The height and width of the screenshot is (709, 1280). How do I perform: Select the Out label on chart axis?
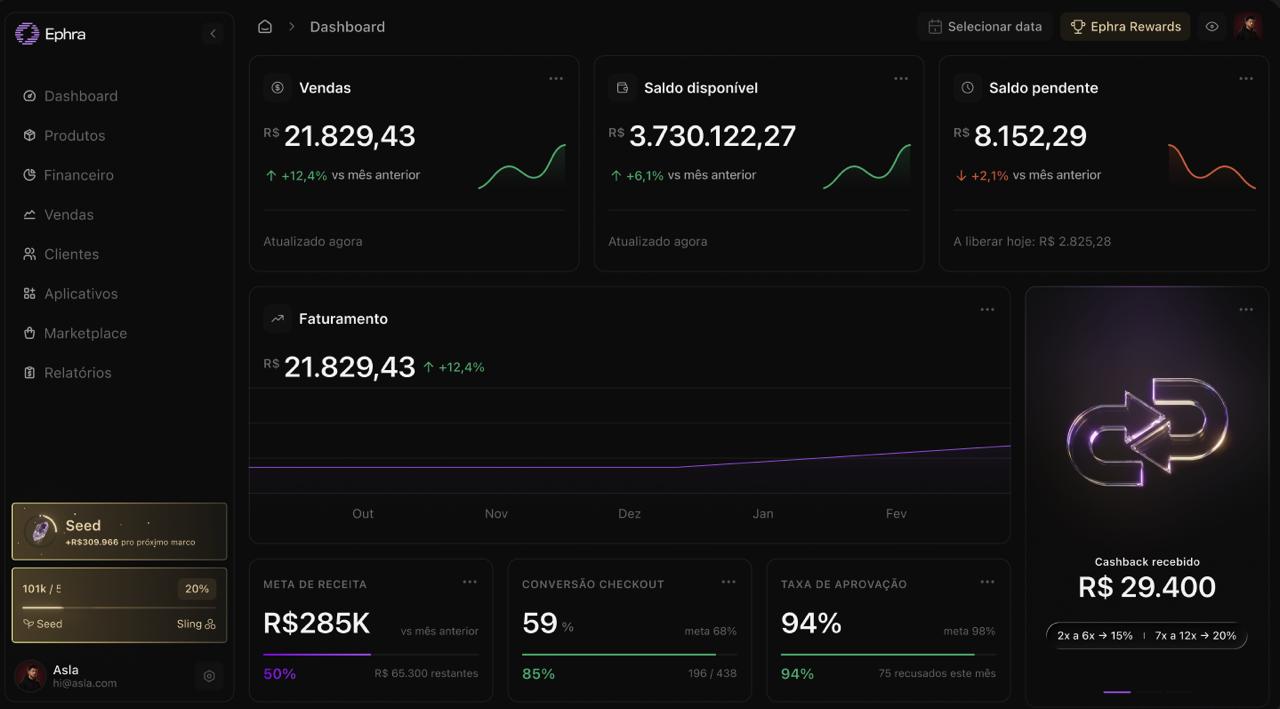click(363, 513)
